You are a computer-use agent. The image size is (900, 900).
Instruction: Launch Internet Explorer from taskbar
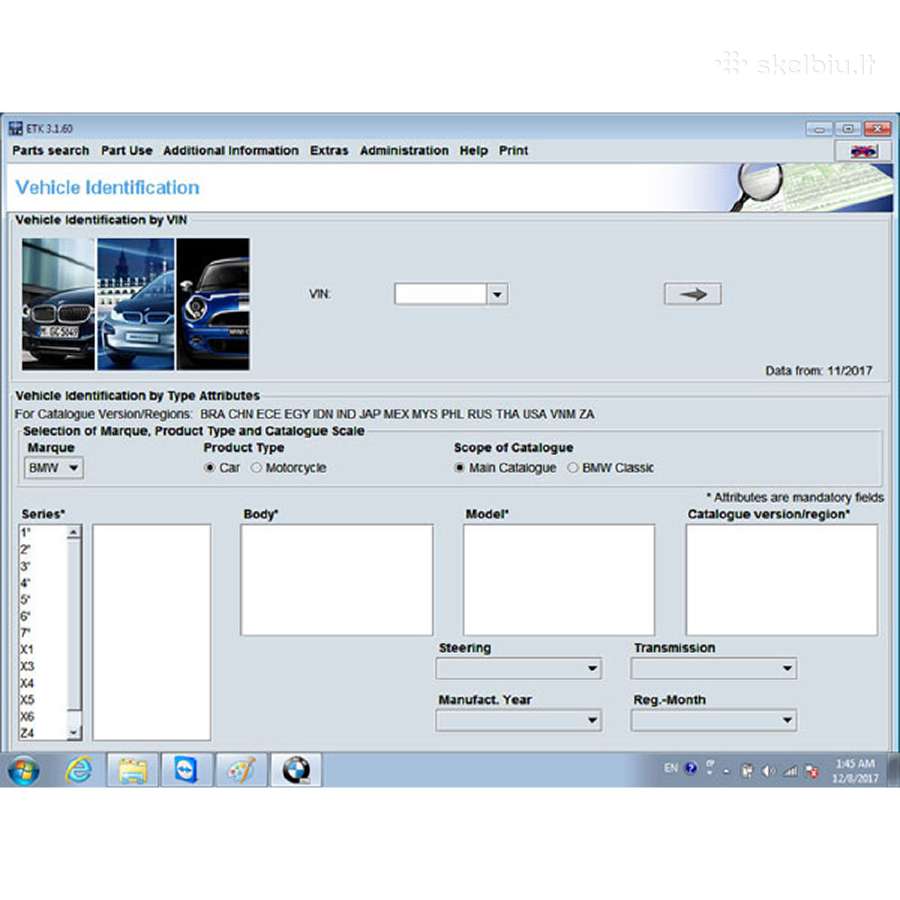(x=79, y=770)
